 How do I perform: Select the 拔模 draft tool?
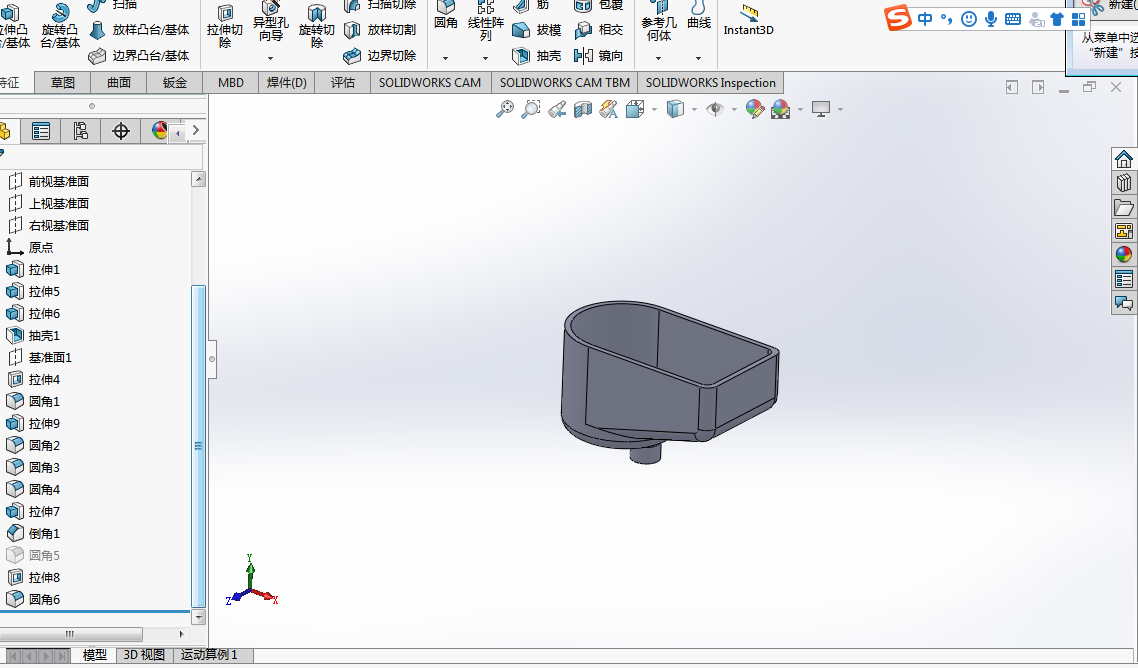(x=536, y=30)
